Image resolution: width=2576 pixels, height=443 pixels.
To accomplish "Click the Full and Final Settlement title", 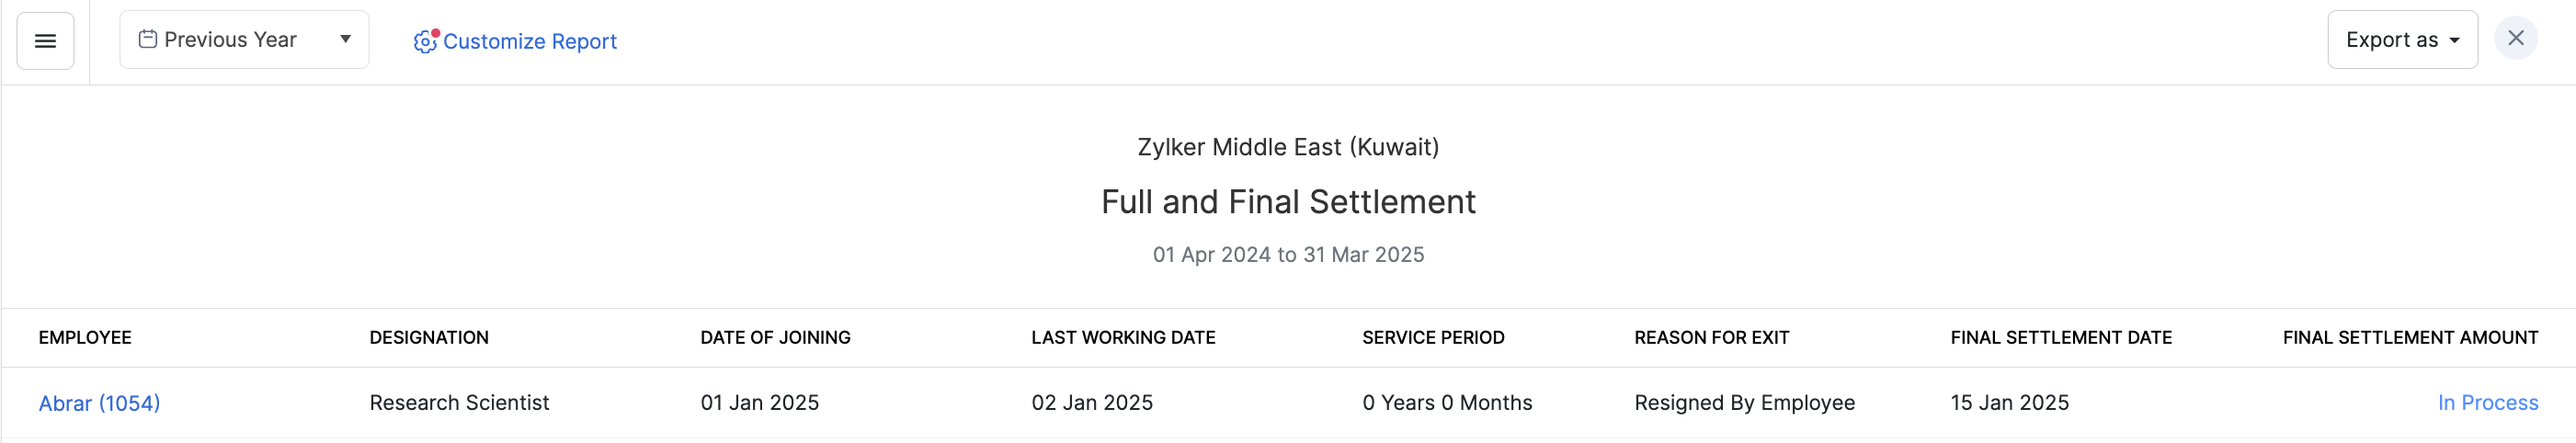I will click(1288, 202).
